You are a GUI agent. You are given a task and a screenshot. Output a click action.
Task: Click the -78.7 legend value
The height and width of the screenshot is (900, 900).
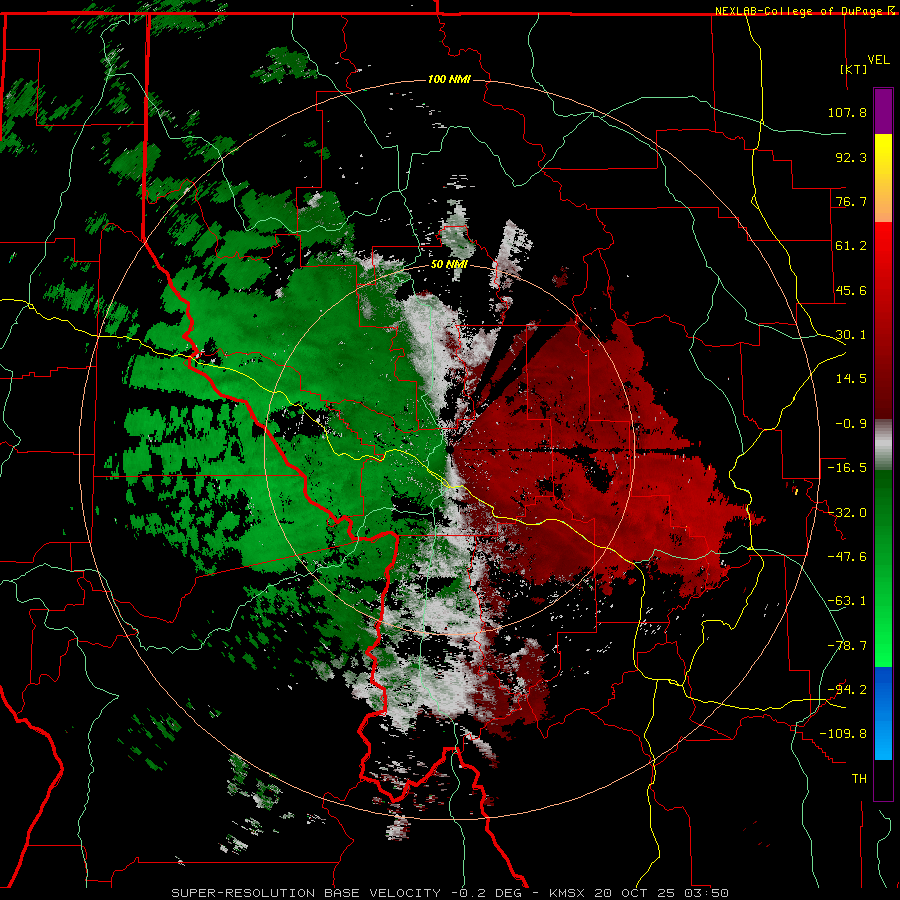847,646
